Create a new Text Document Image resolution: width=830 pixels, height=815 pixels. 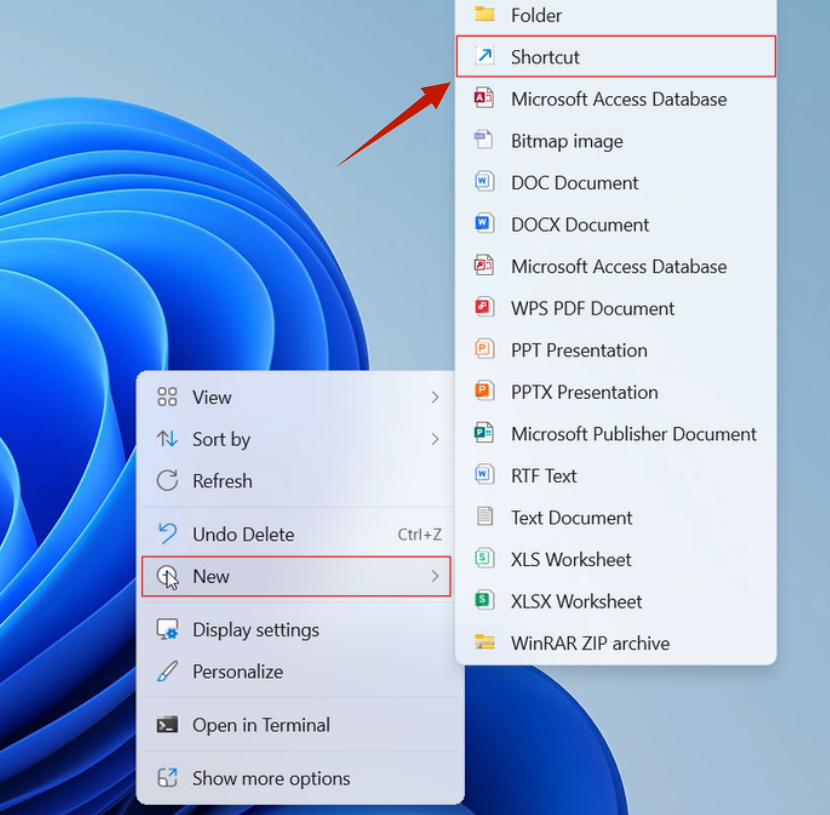(x=616, y=517)
